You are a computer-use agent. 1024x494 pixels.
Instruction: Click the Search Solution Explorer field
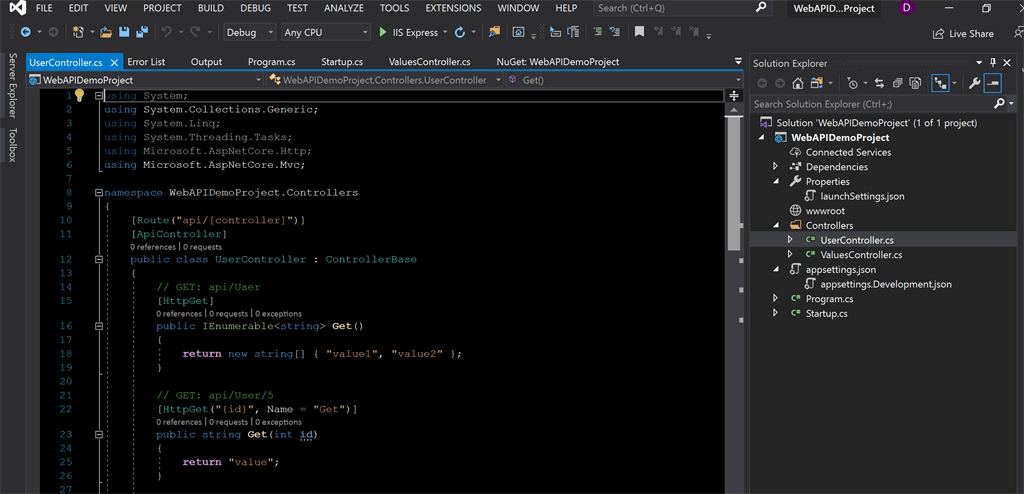871,104
